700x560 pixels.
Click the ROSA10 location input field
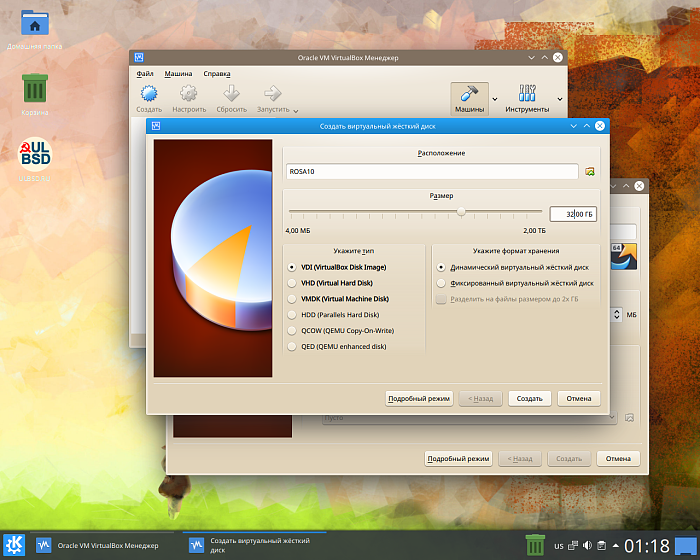tap(432, 171)
